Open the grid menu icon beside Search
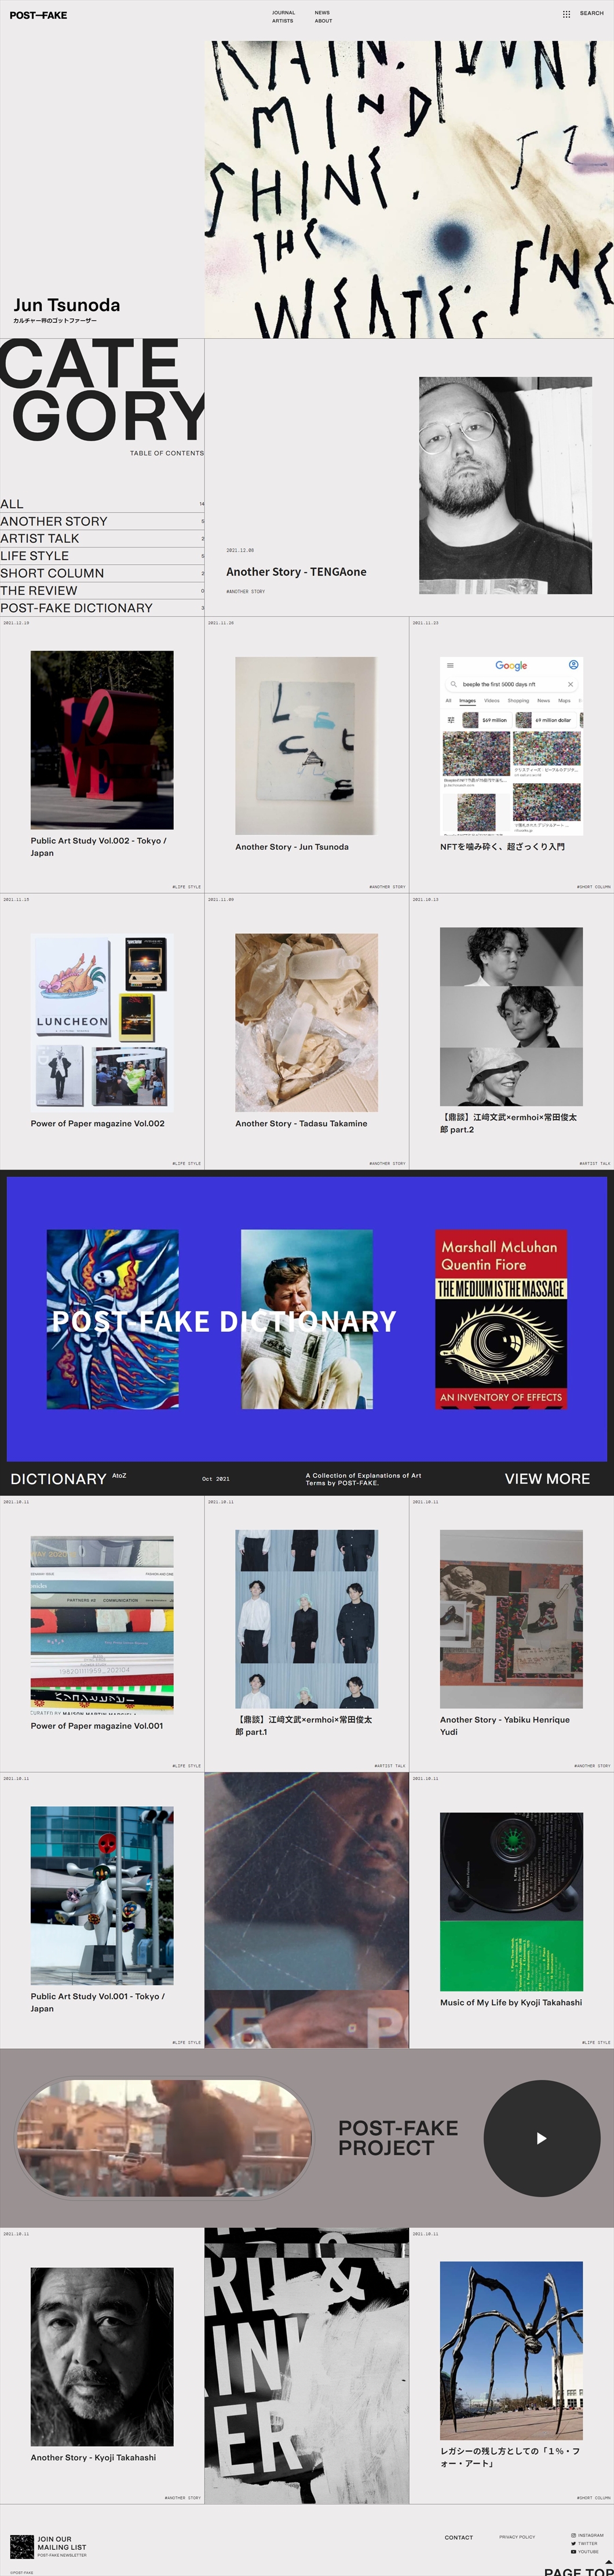This screenshot has height=2576, width=614. pyautogui.click(x=567, y=14)
